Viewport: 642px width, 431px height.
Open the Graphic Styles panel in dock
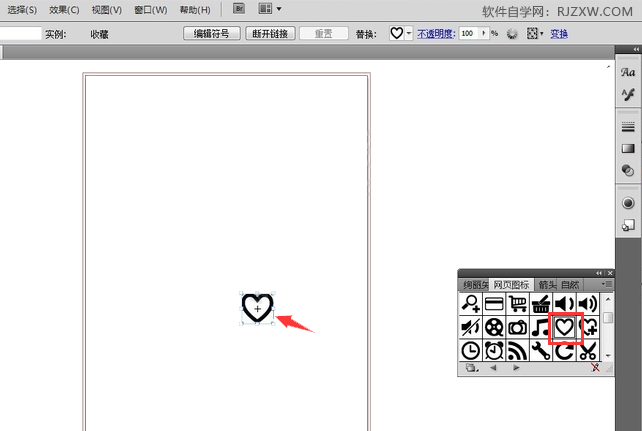(628, 225)
